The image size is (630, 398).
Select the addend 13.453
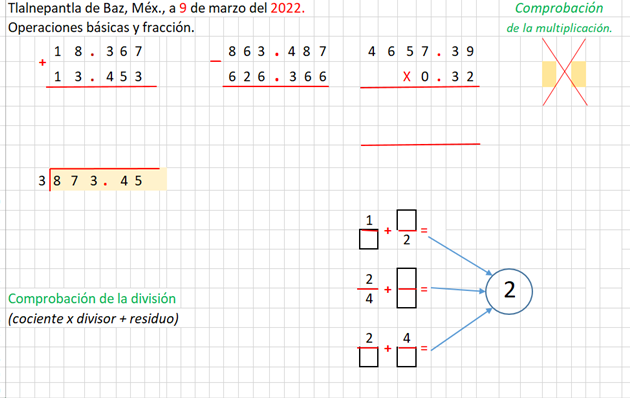tap(98, 76)
